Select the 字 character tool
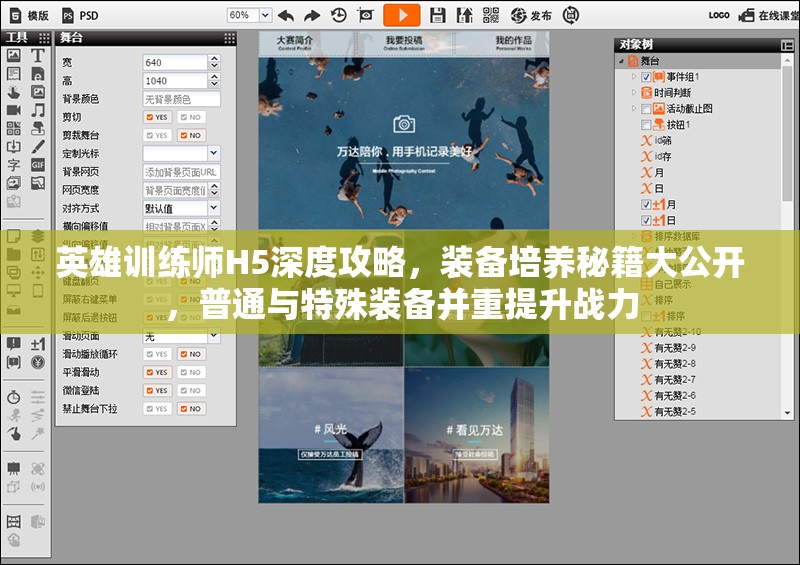800x565 pixels. pyautogui.click(x=14, y=165)
